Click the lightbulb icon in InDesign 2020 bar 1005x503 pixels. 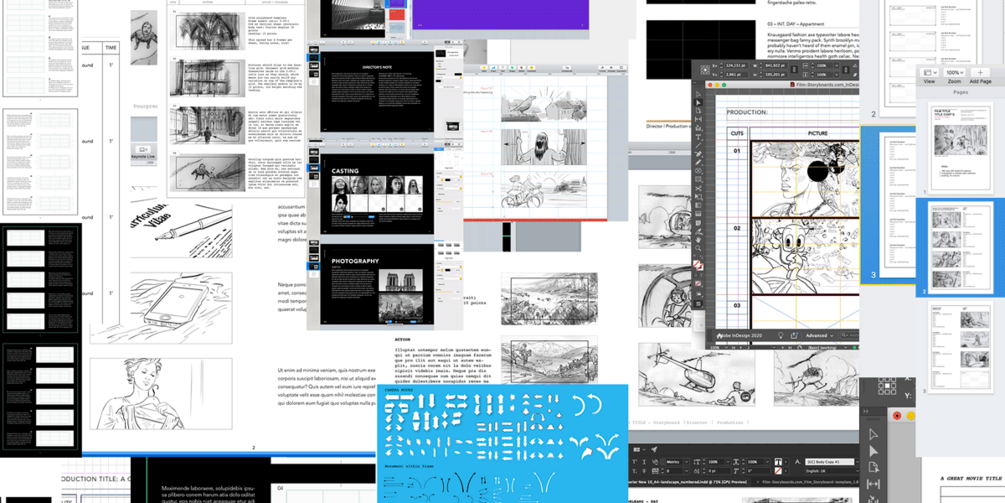781,335
